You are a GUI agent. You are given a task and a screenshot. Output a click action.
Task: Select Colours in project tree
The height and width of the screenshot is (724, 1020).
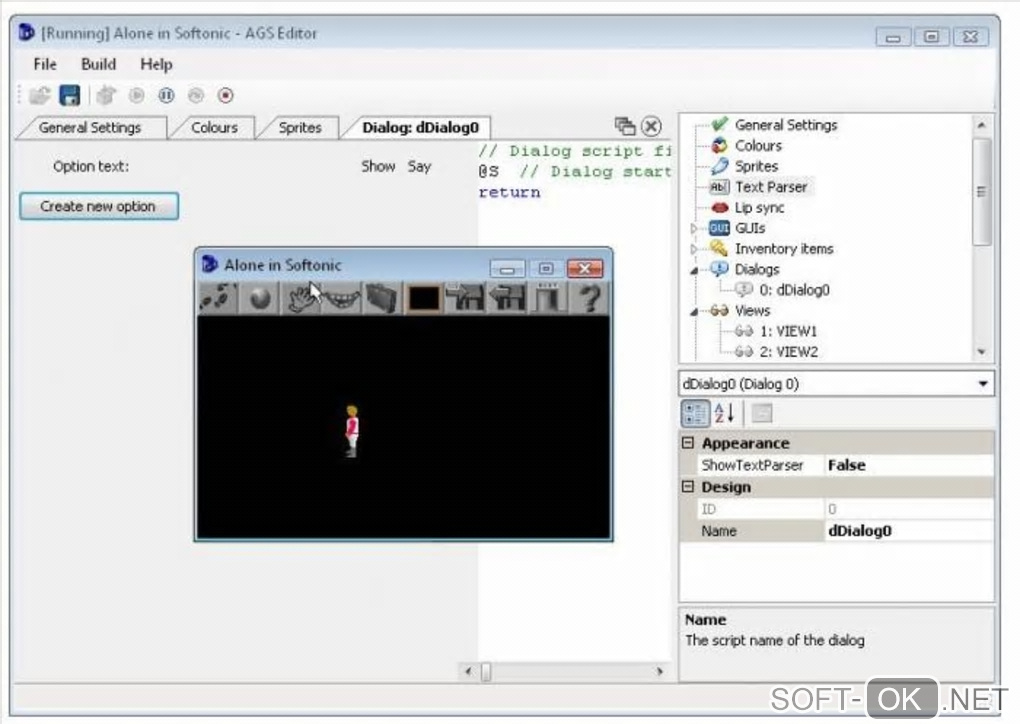tap(758, 146)
